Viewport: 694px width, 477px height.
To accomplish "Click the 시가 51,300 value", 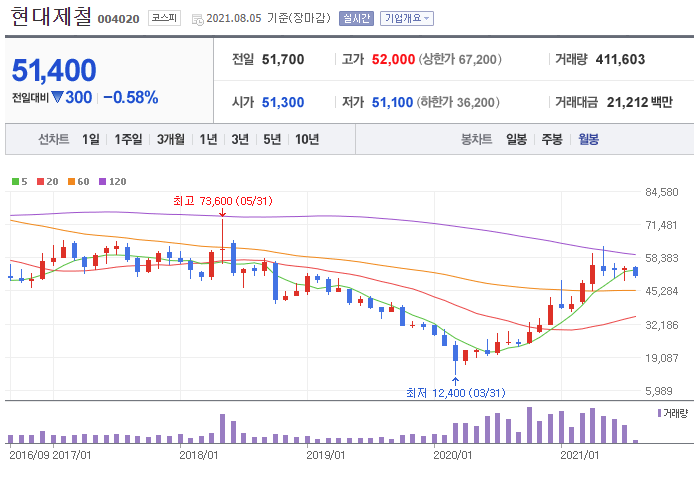I will (x=283, y=102).
